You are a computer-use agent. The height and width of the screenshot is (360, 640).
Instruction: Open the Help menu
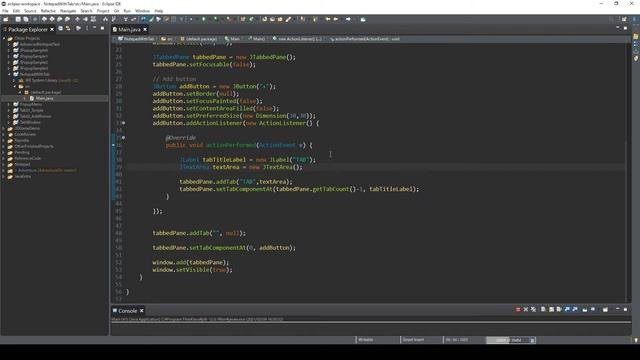point(159,11)
